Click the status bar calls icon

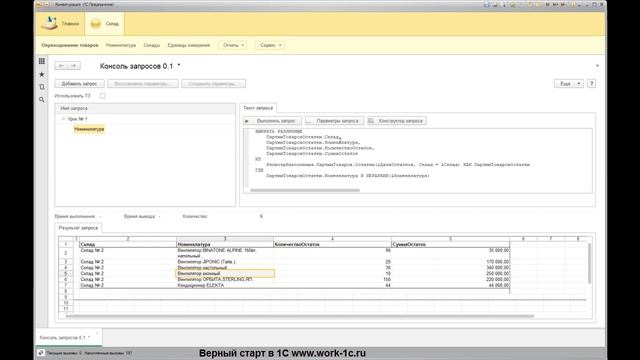coord(41,353)
